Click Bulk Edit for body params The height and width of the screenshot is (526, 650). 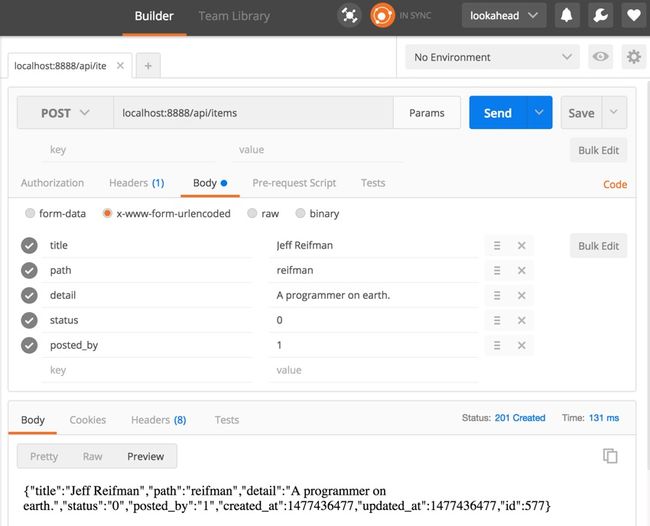(x=598, y=246)
